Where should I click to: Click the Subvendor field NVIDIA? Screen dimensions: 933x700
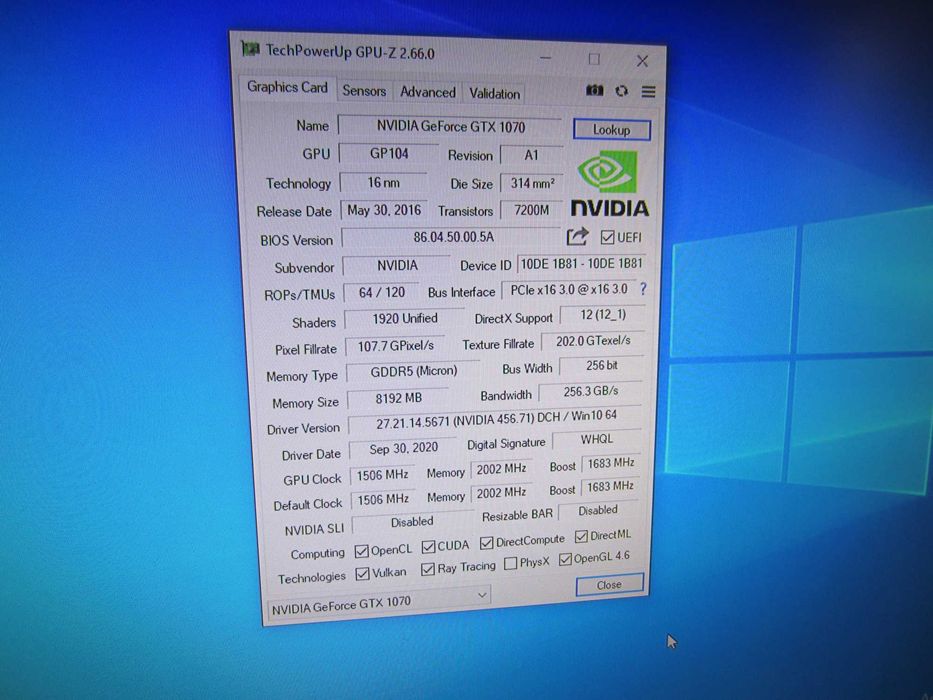tap(396, 265)
